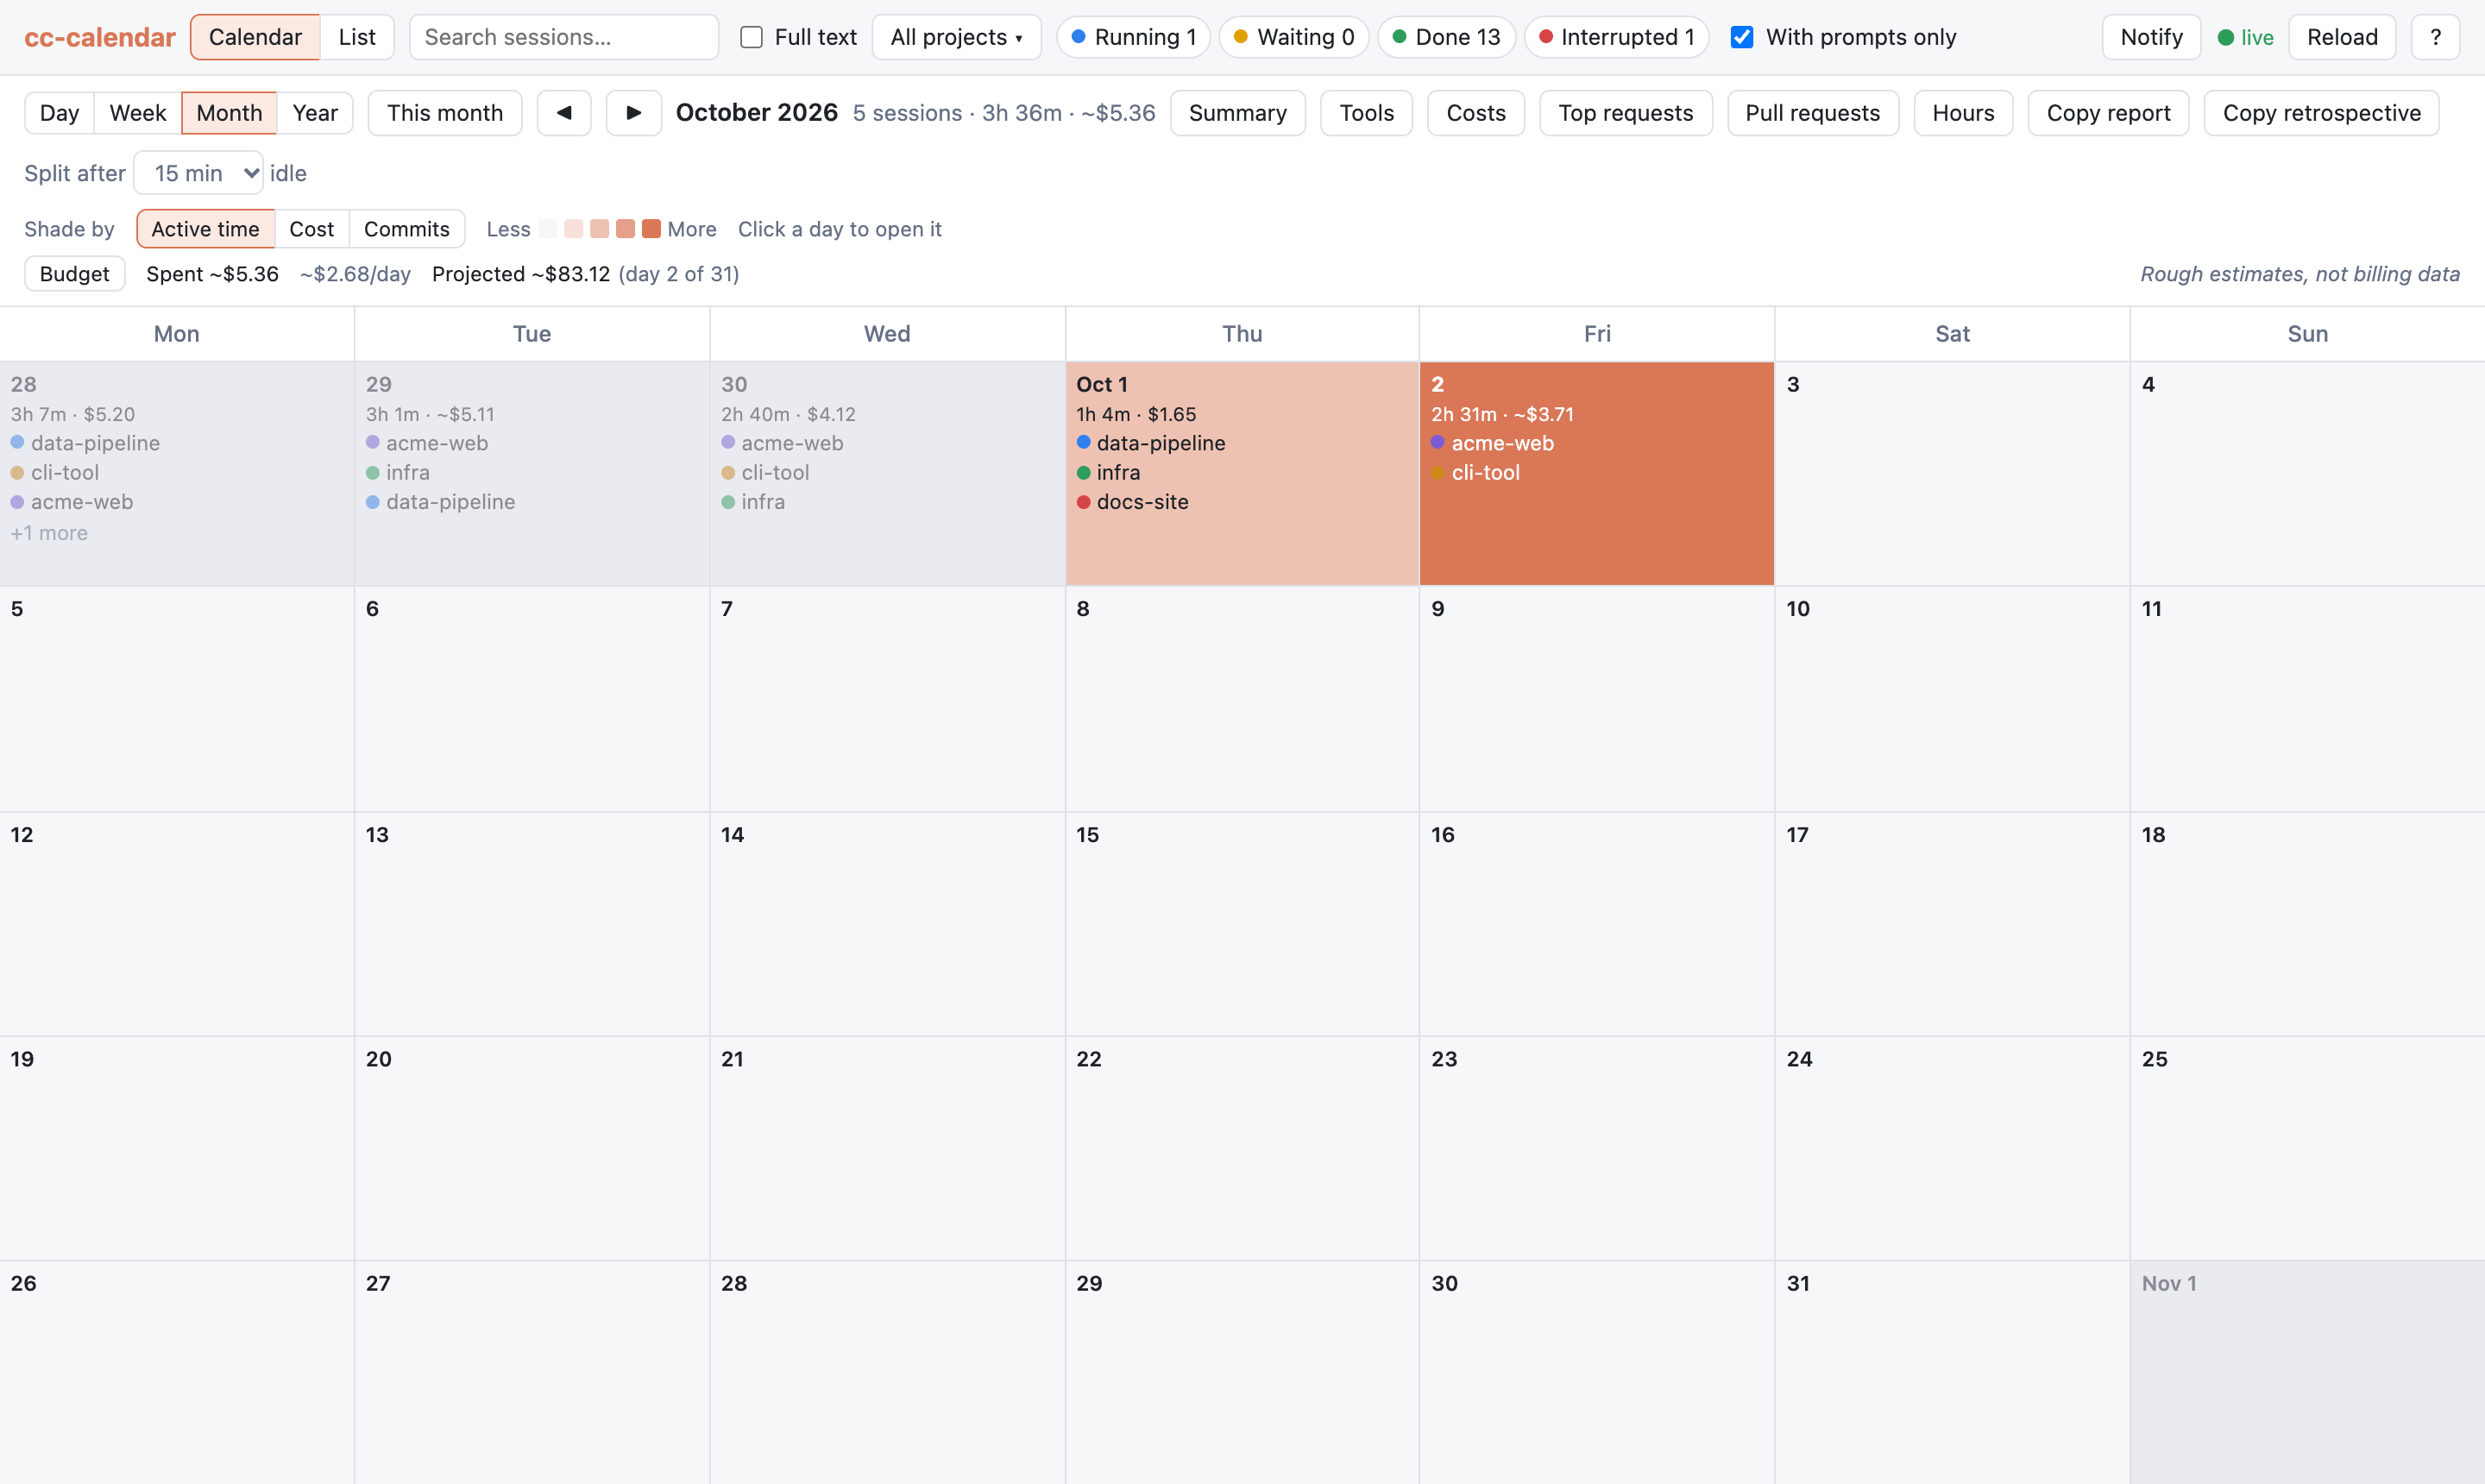
Task: Open the Hours report
Action: pyautogui.click(x=1962, y=113)
